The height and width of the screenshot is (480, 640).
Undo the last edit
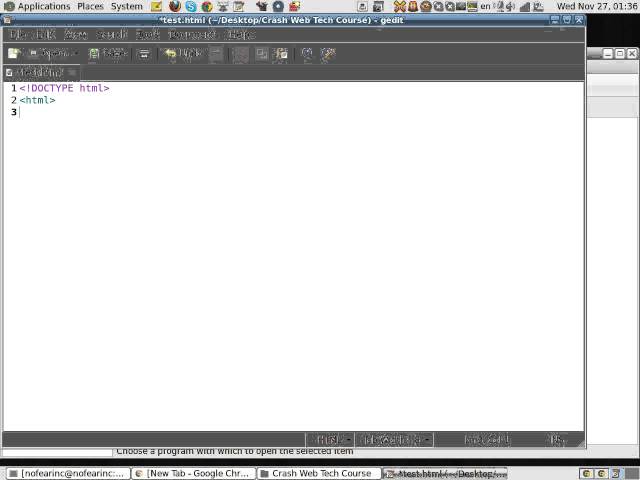(182, 53)
